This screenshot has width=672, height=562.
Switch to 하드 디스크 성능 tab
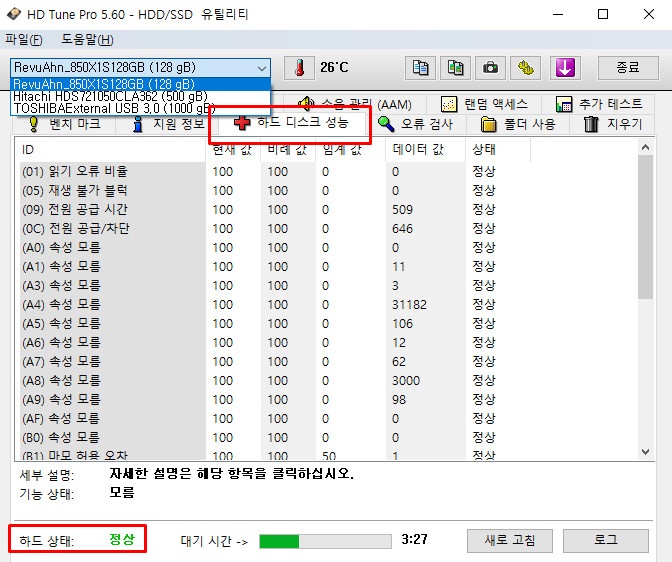[x=291, y=123]
